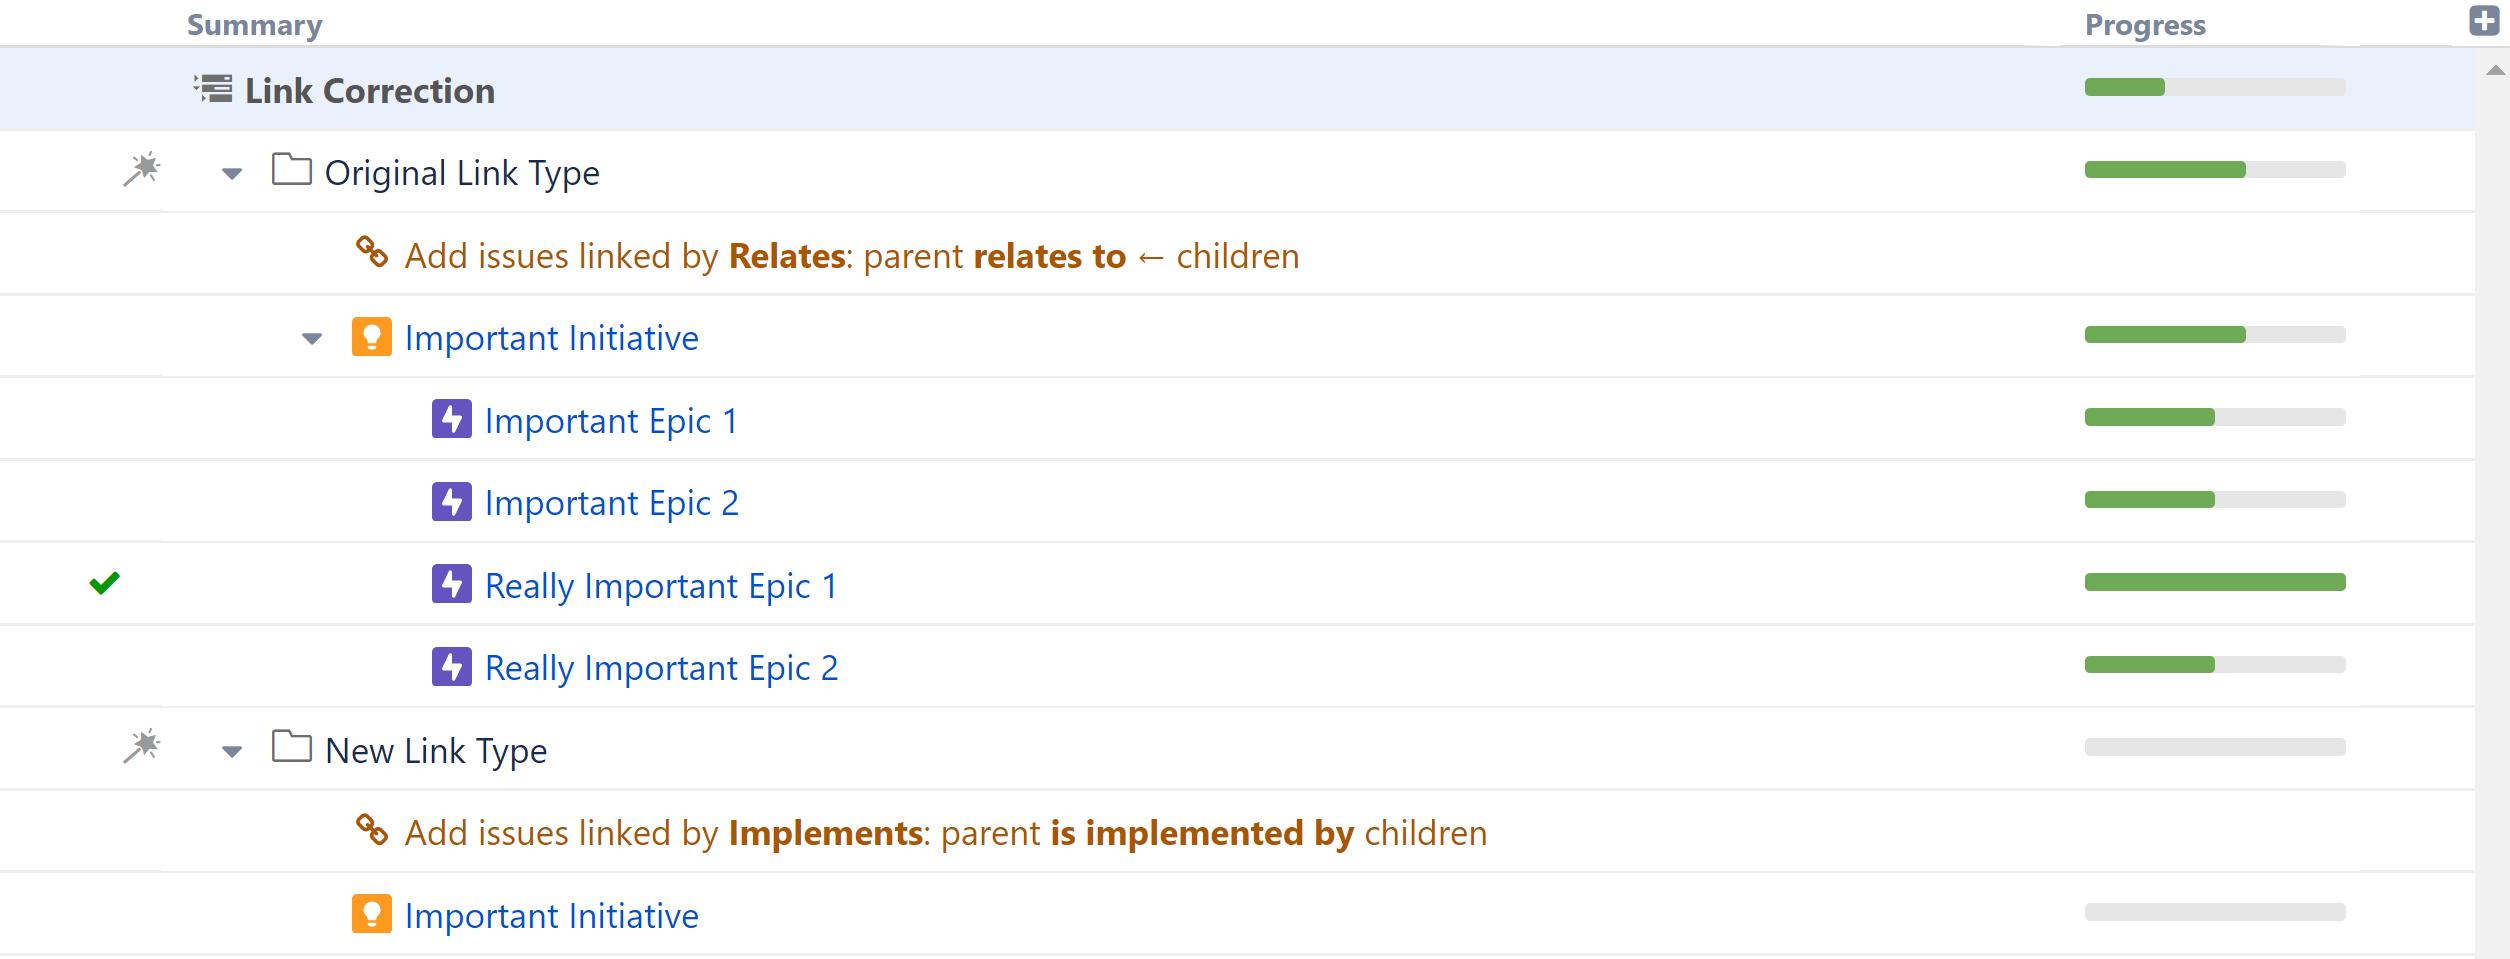This screenshot has height=959, width=2510.
Task: Collapse the New Link Type folder
Action: point(232,752)
